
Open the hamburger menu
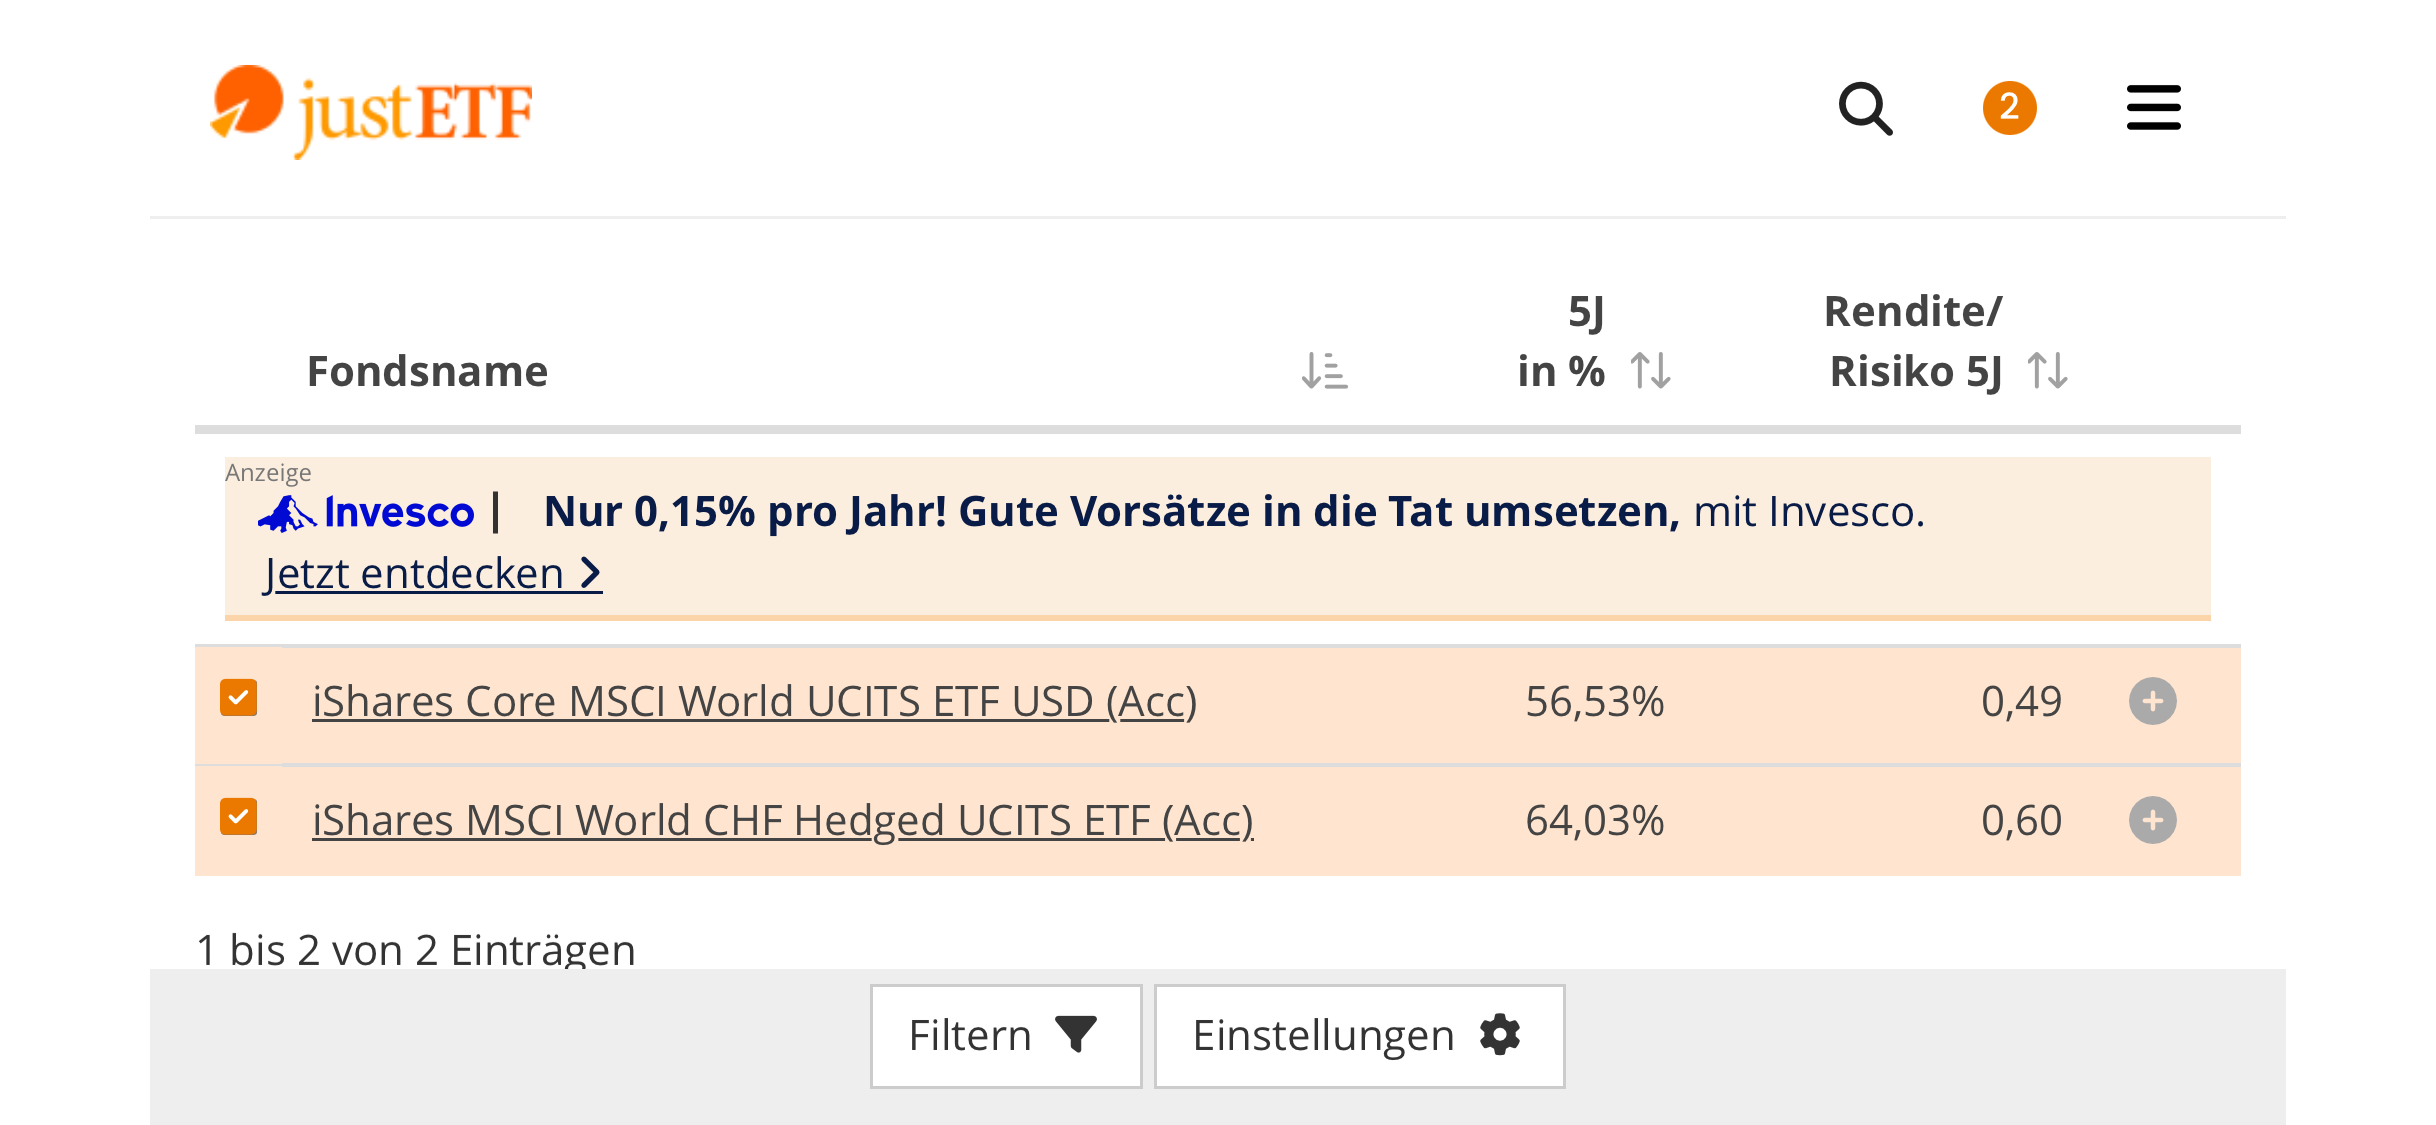click(x=2153, y=108)
